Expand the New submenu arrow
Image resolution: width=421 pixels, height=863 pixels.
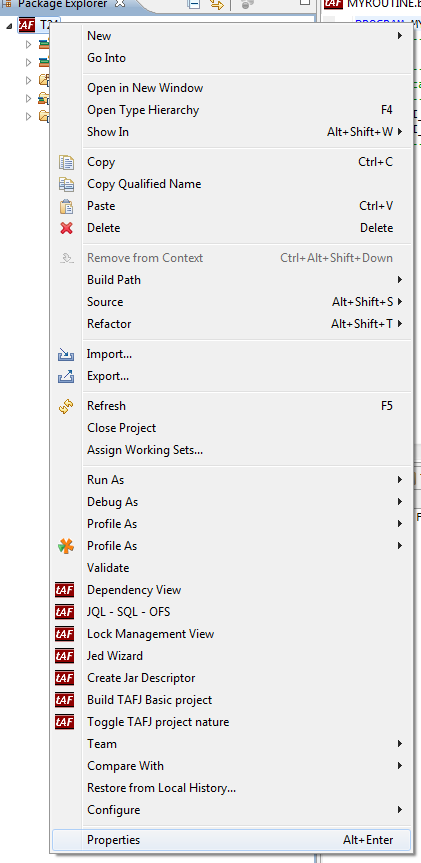(x=400, y=36)
